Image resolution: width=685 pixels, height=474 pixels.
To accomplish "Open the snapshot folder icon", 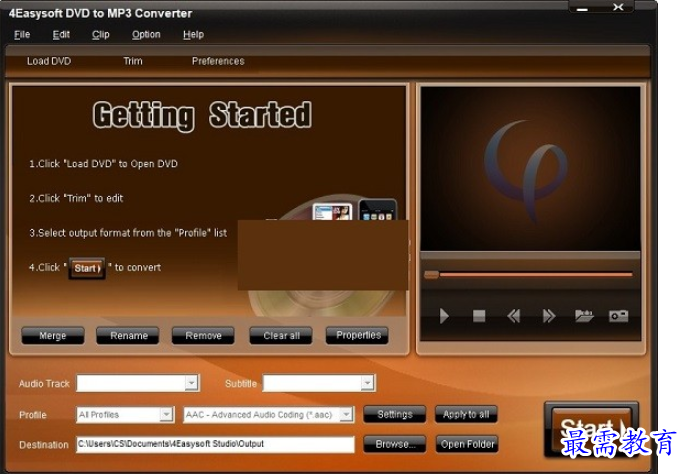I will tap(584, 315).
